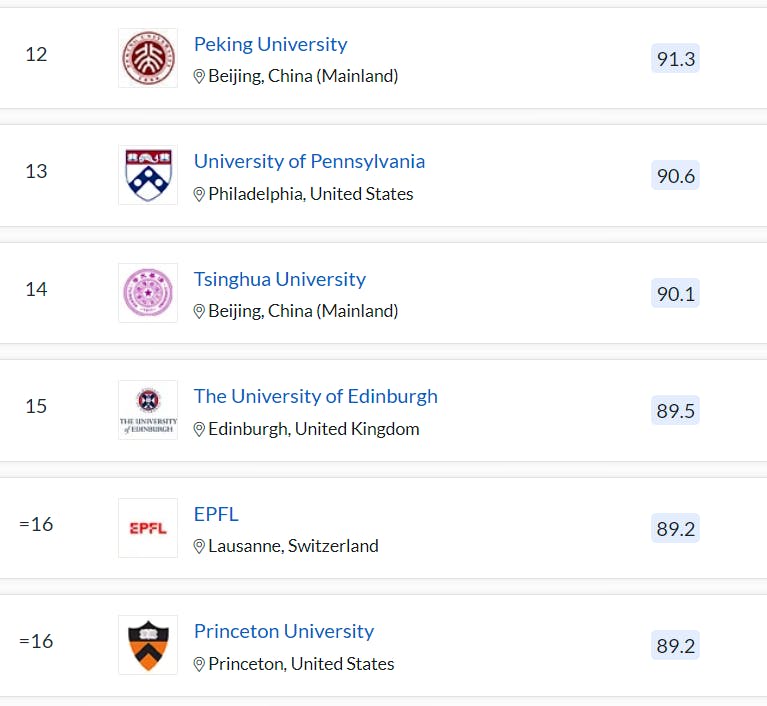Open the EPFL university link
767x706 pixels.
point(216,514)
